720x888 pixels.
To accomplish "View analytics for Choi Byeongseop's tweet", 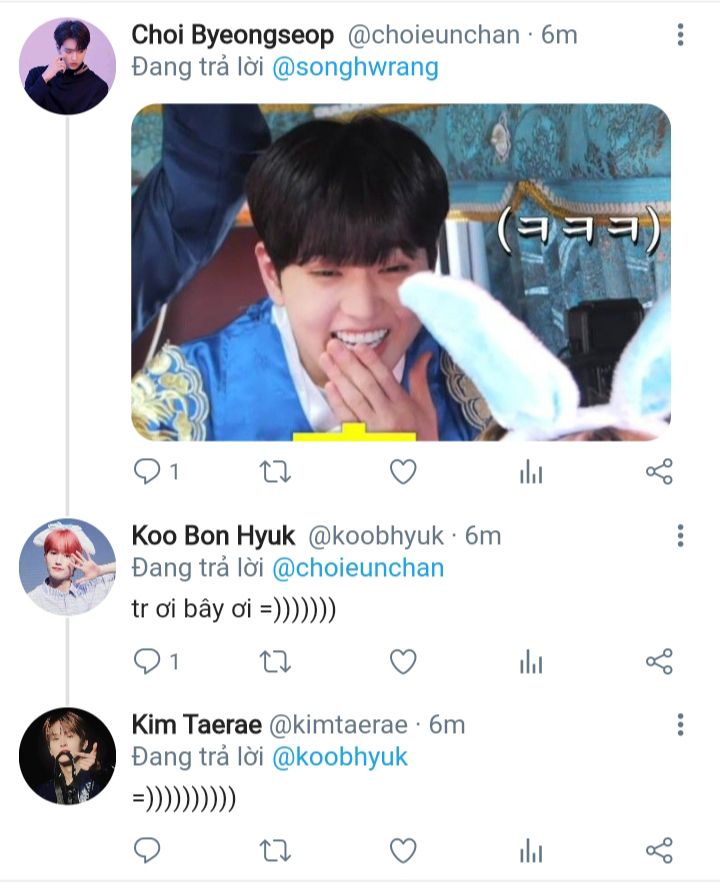I will [x=530, y=472].
